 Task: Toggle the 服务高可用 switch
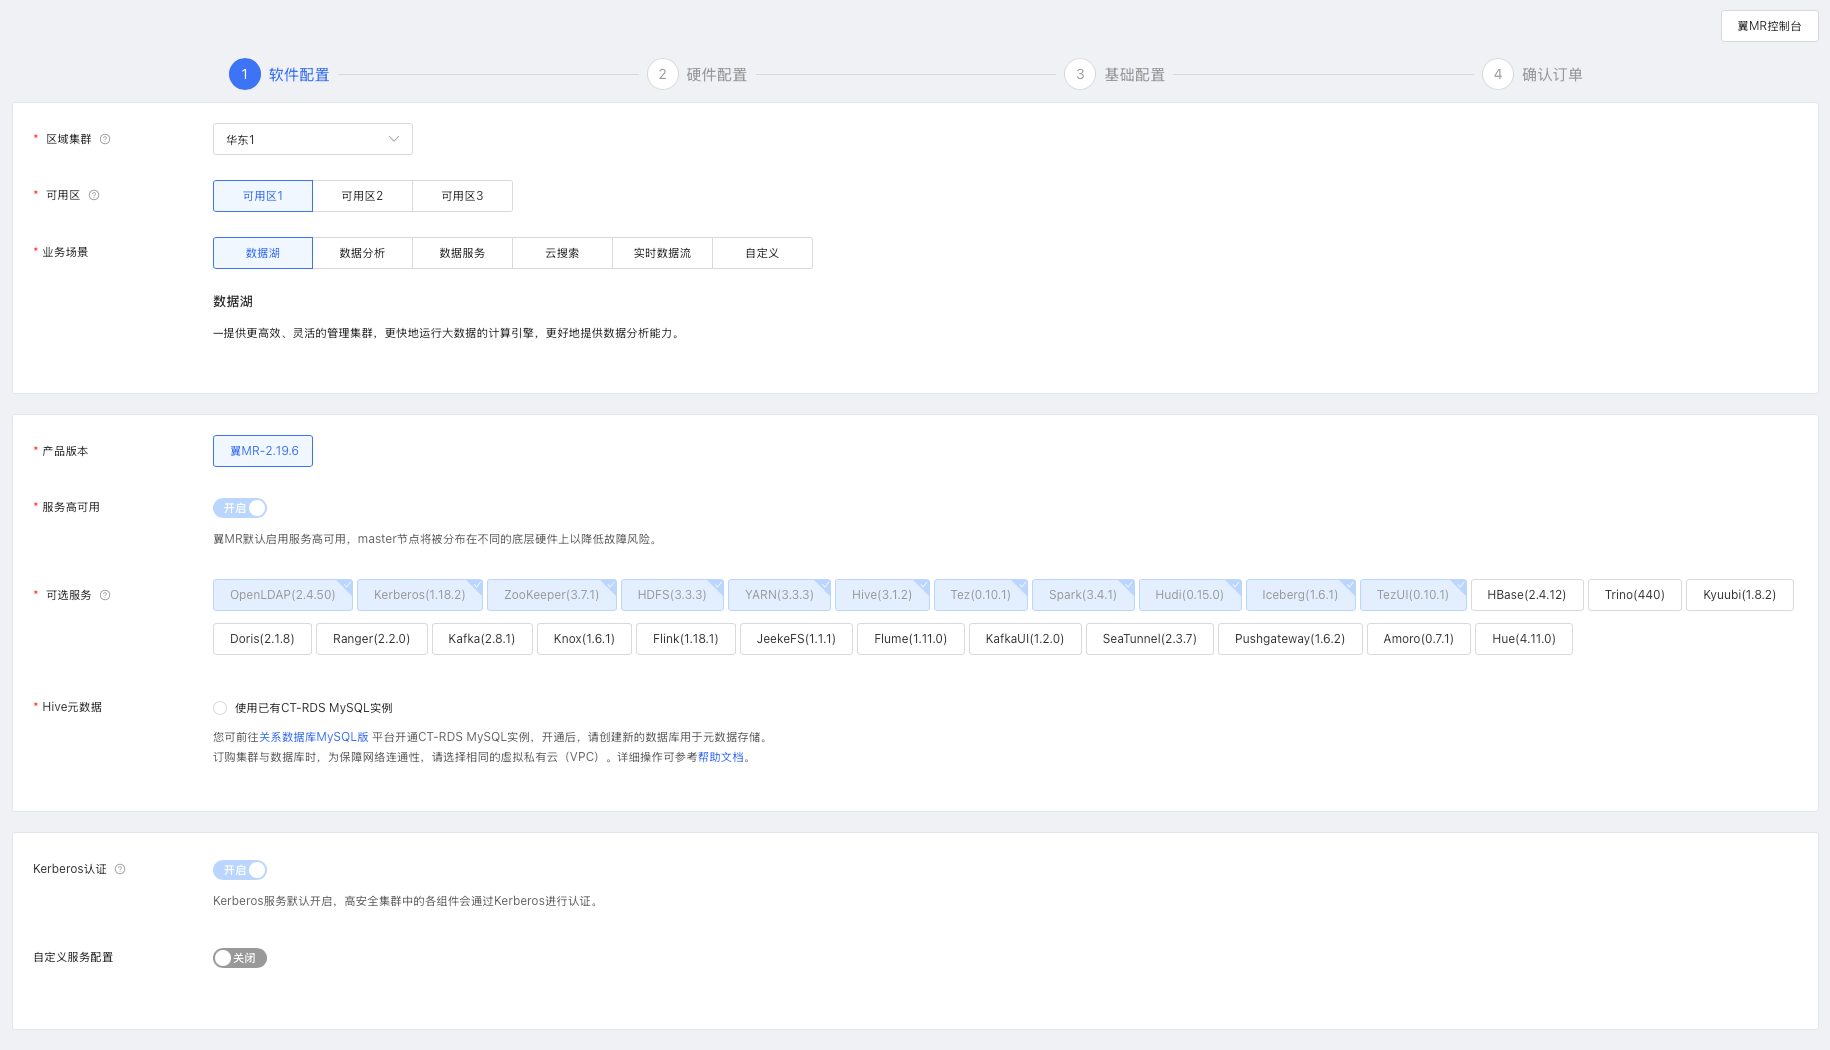pos(240,508)
